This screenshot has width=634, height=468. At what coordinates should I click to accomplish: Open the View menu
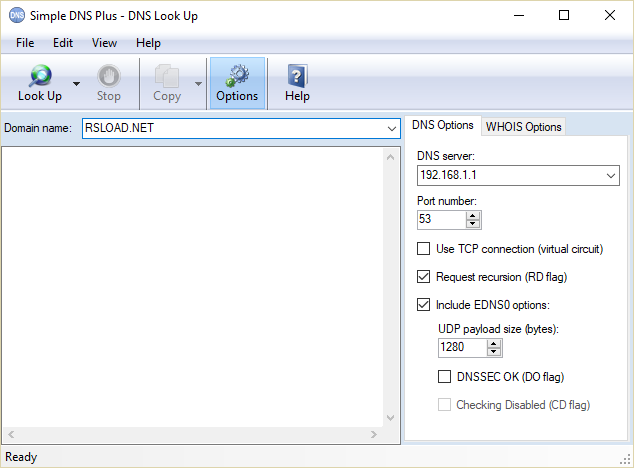pyautogui.click(x=104, y=43)
